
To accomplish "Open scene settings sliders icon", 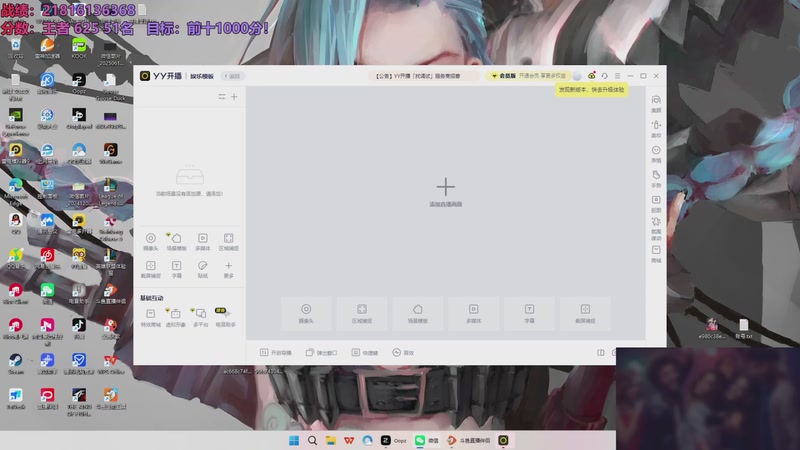I will point(222,96).
